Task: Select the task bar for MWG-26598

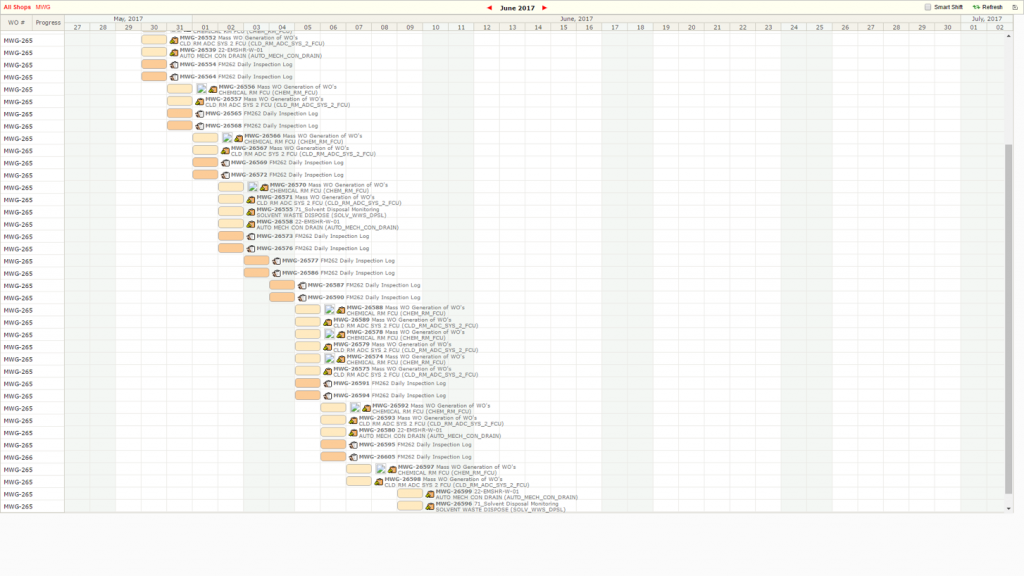Action: [359, 481]
